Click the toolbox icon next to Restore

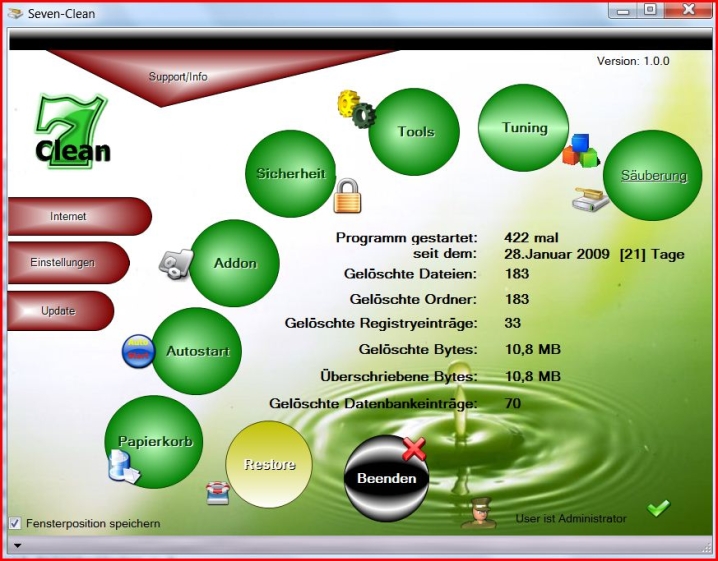pyautogui.click(x=217, y=493)
